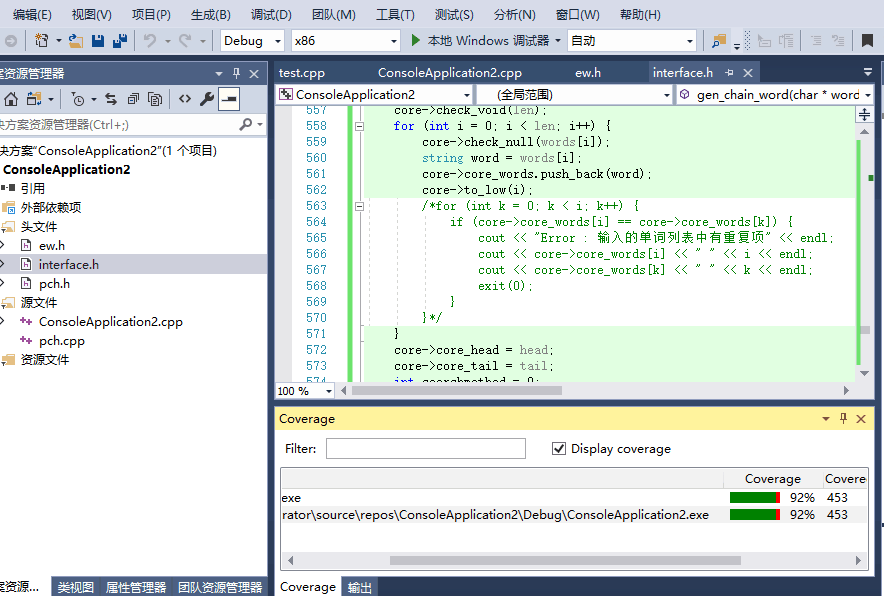Pin the interface.h tab
Screen dimensions: 884x596
coord(730,73)
